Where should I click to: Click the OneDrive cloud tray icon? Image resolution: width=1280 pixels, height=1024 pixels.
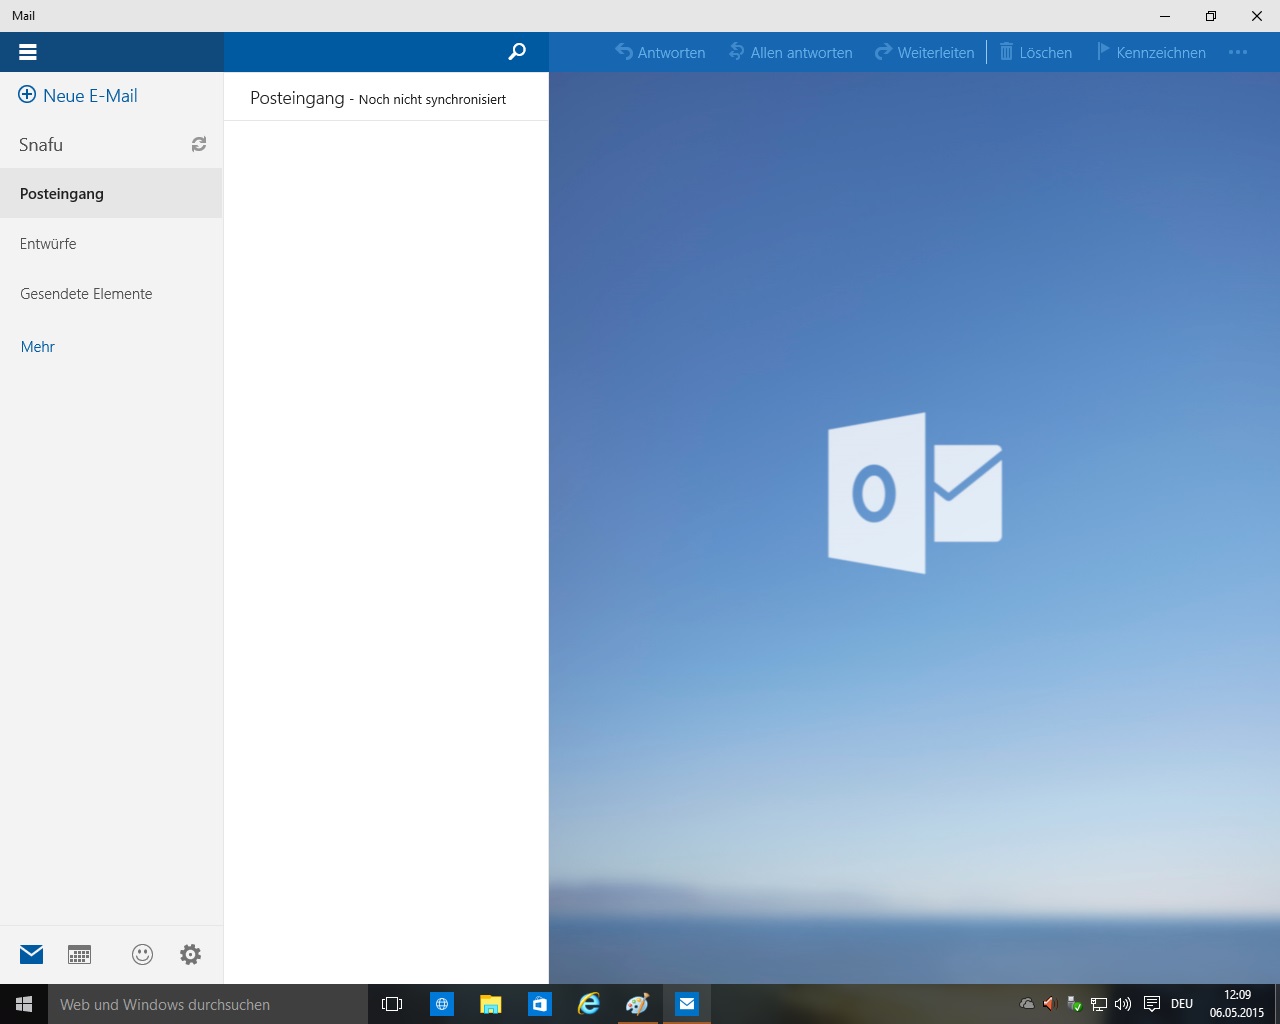pos(1027,1004)
